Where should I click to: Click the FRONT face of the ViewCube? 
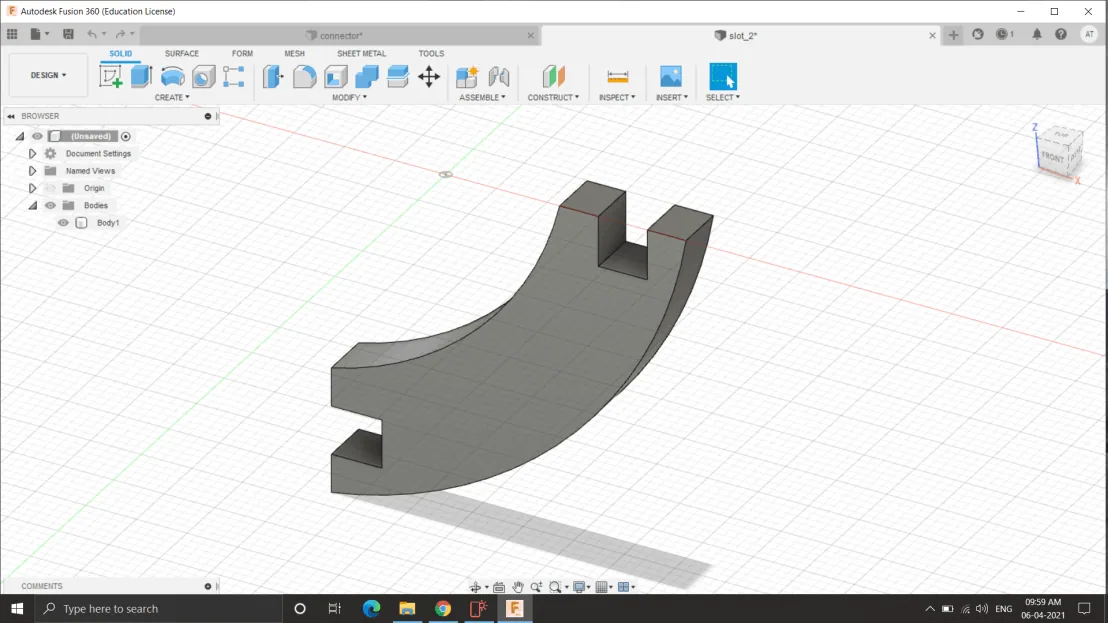(x=1052, y=156)
